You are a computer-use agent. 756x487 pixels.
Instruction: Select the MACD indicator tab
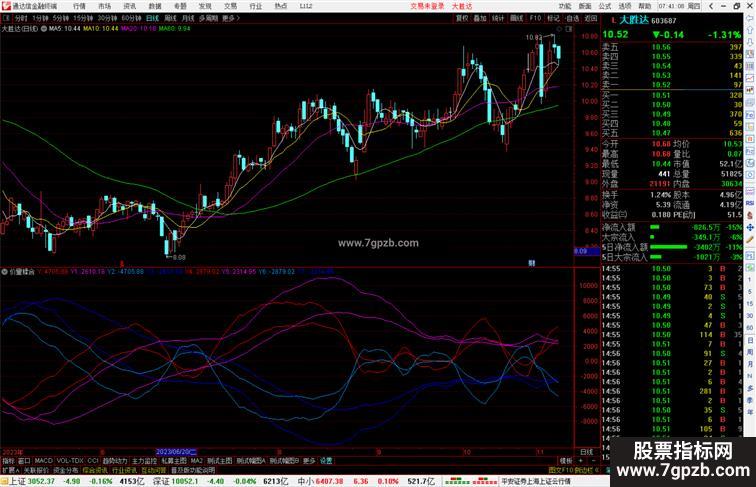pos(43,461)
